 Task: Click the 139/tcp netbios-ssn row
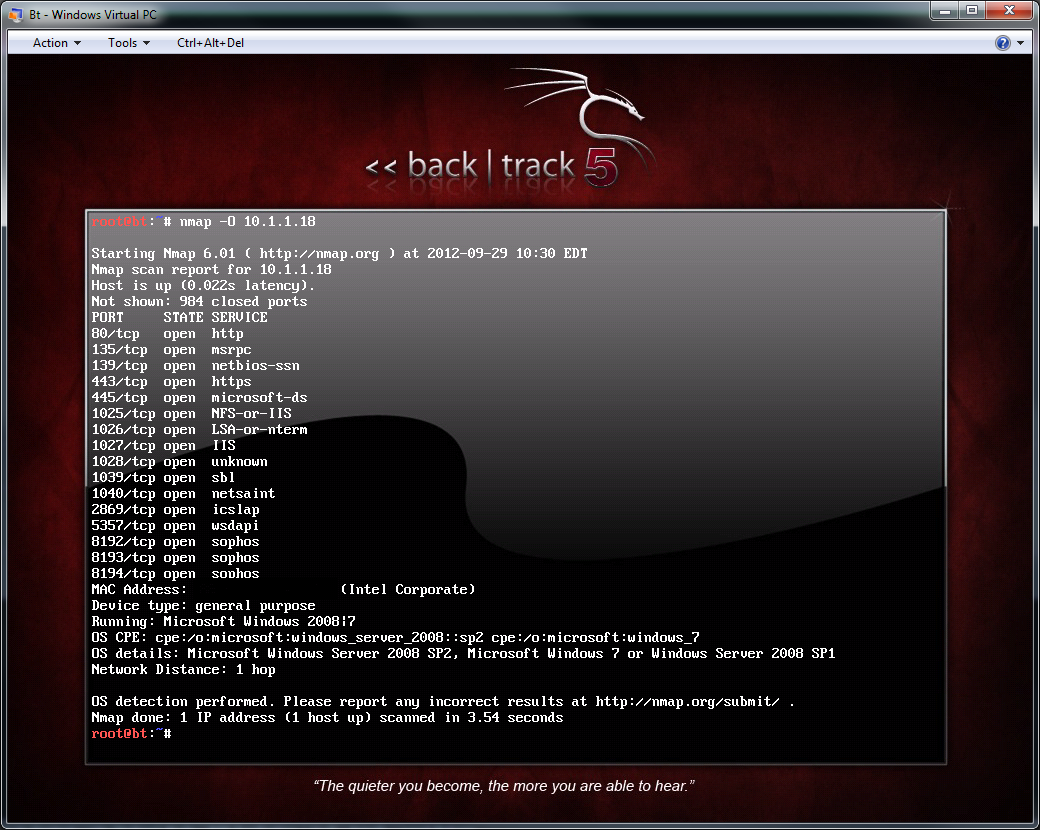[x=195, y=366]
